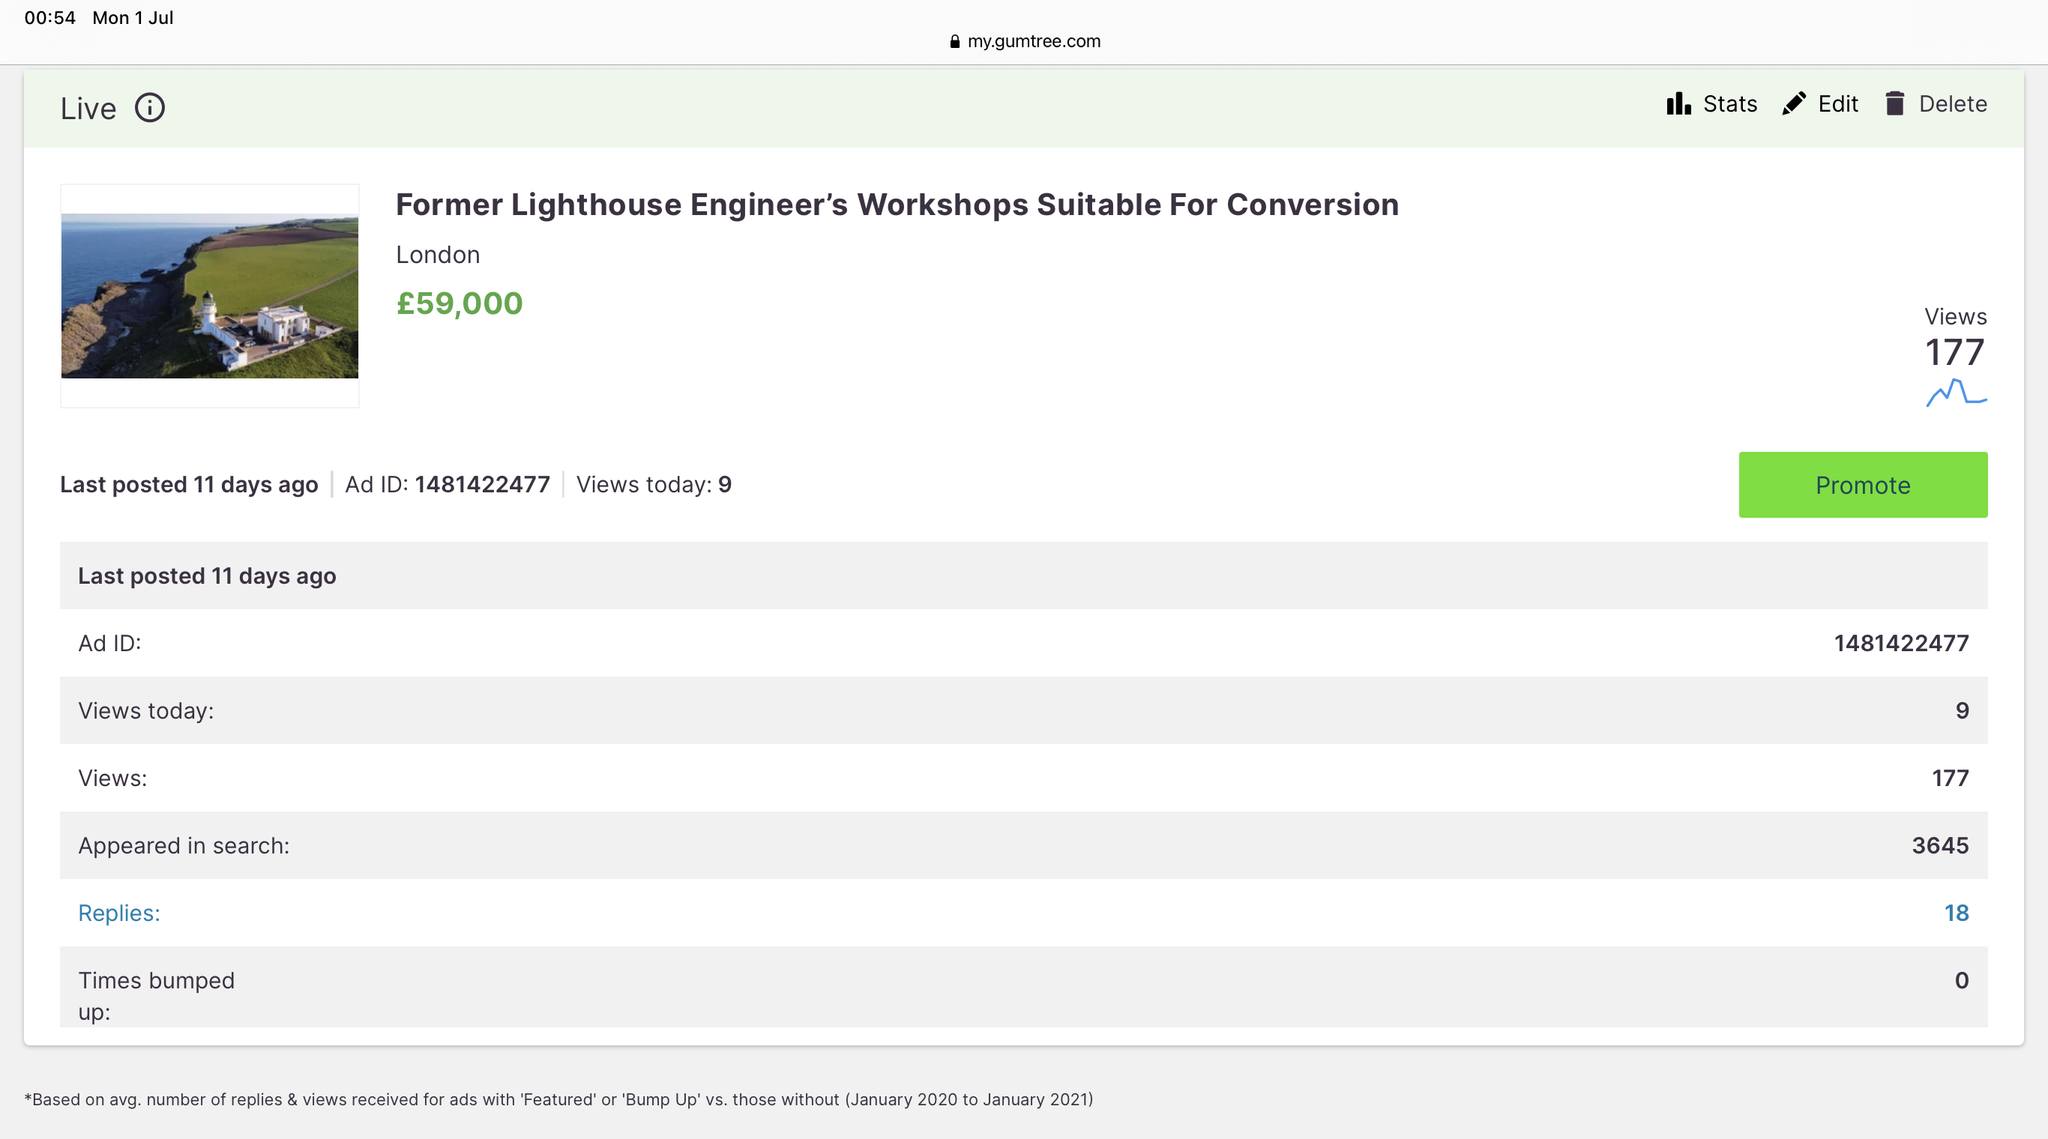This screenshot has height=1139, width=2048.
Task: Click the Last posted 11 days ago header row
Action: (x=1024, y=576)
